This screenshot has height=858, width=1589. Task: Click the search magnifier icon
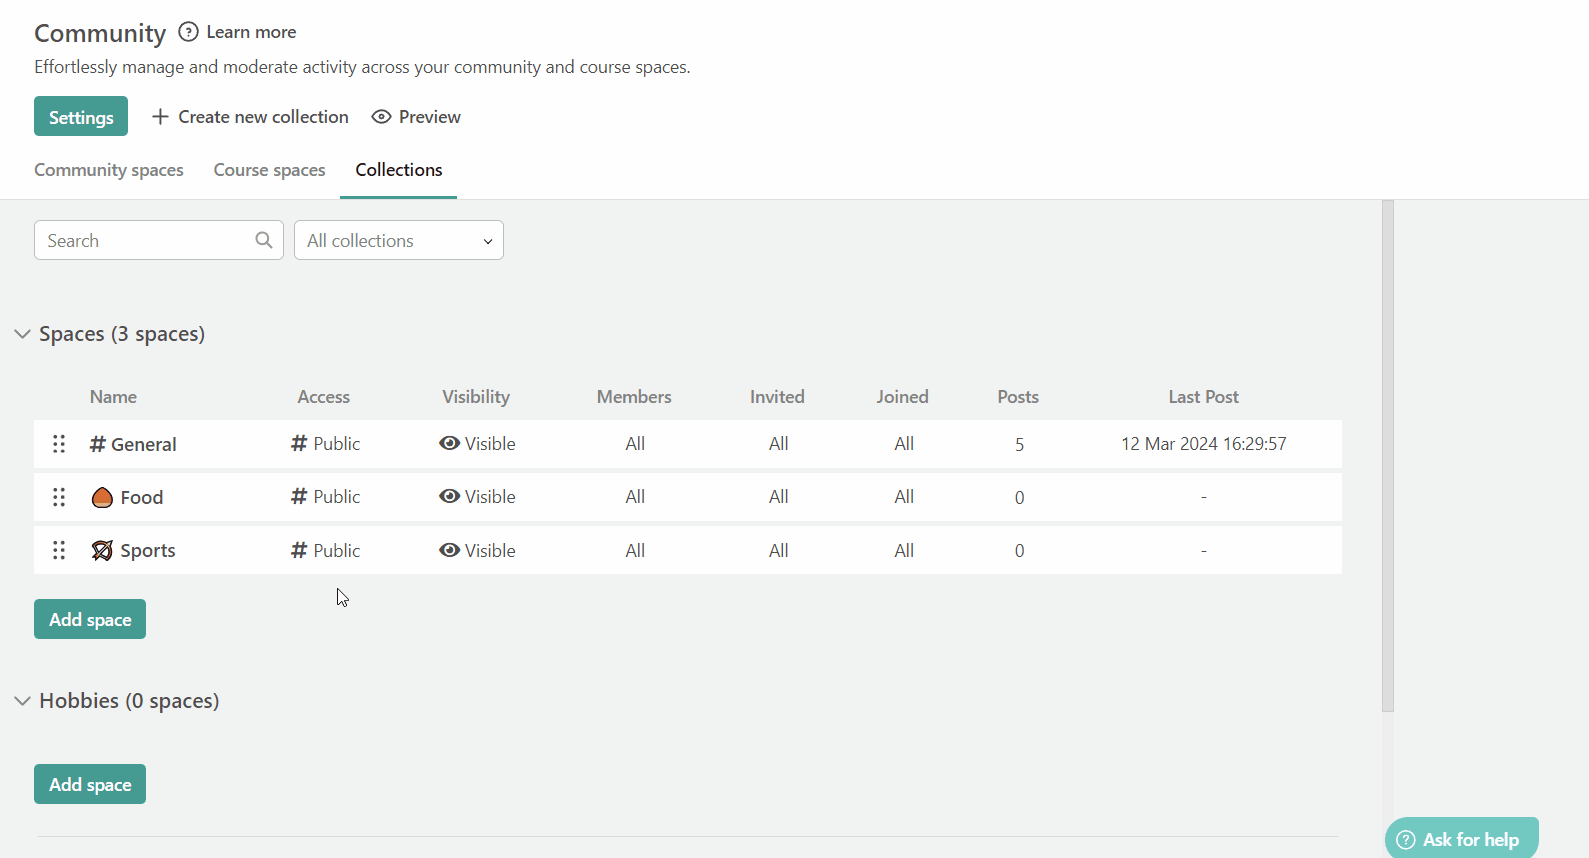(x=264, y=240)
